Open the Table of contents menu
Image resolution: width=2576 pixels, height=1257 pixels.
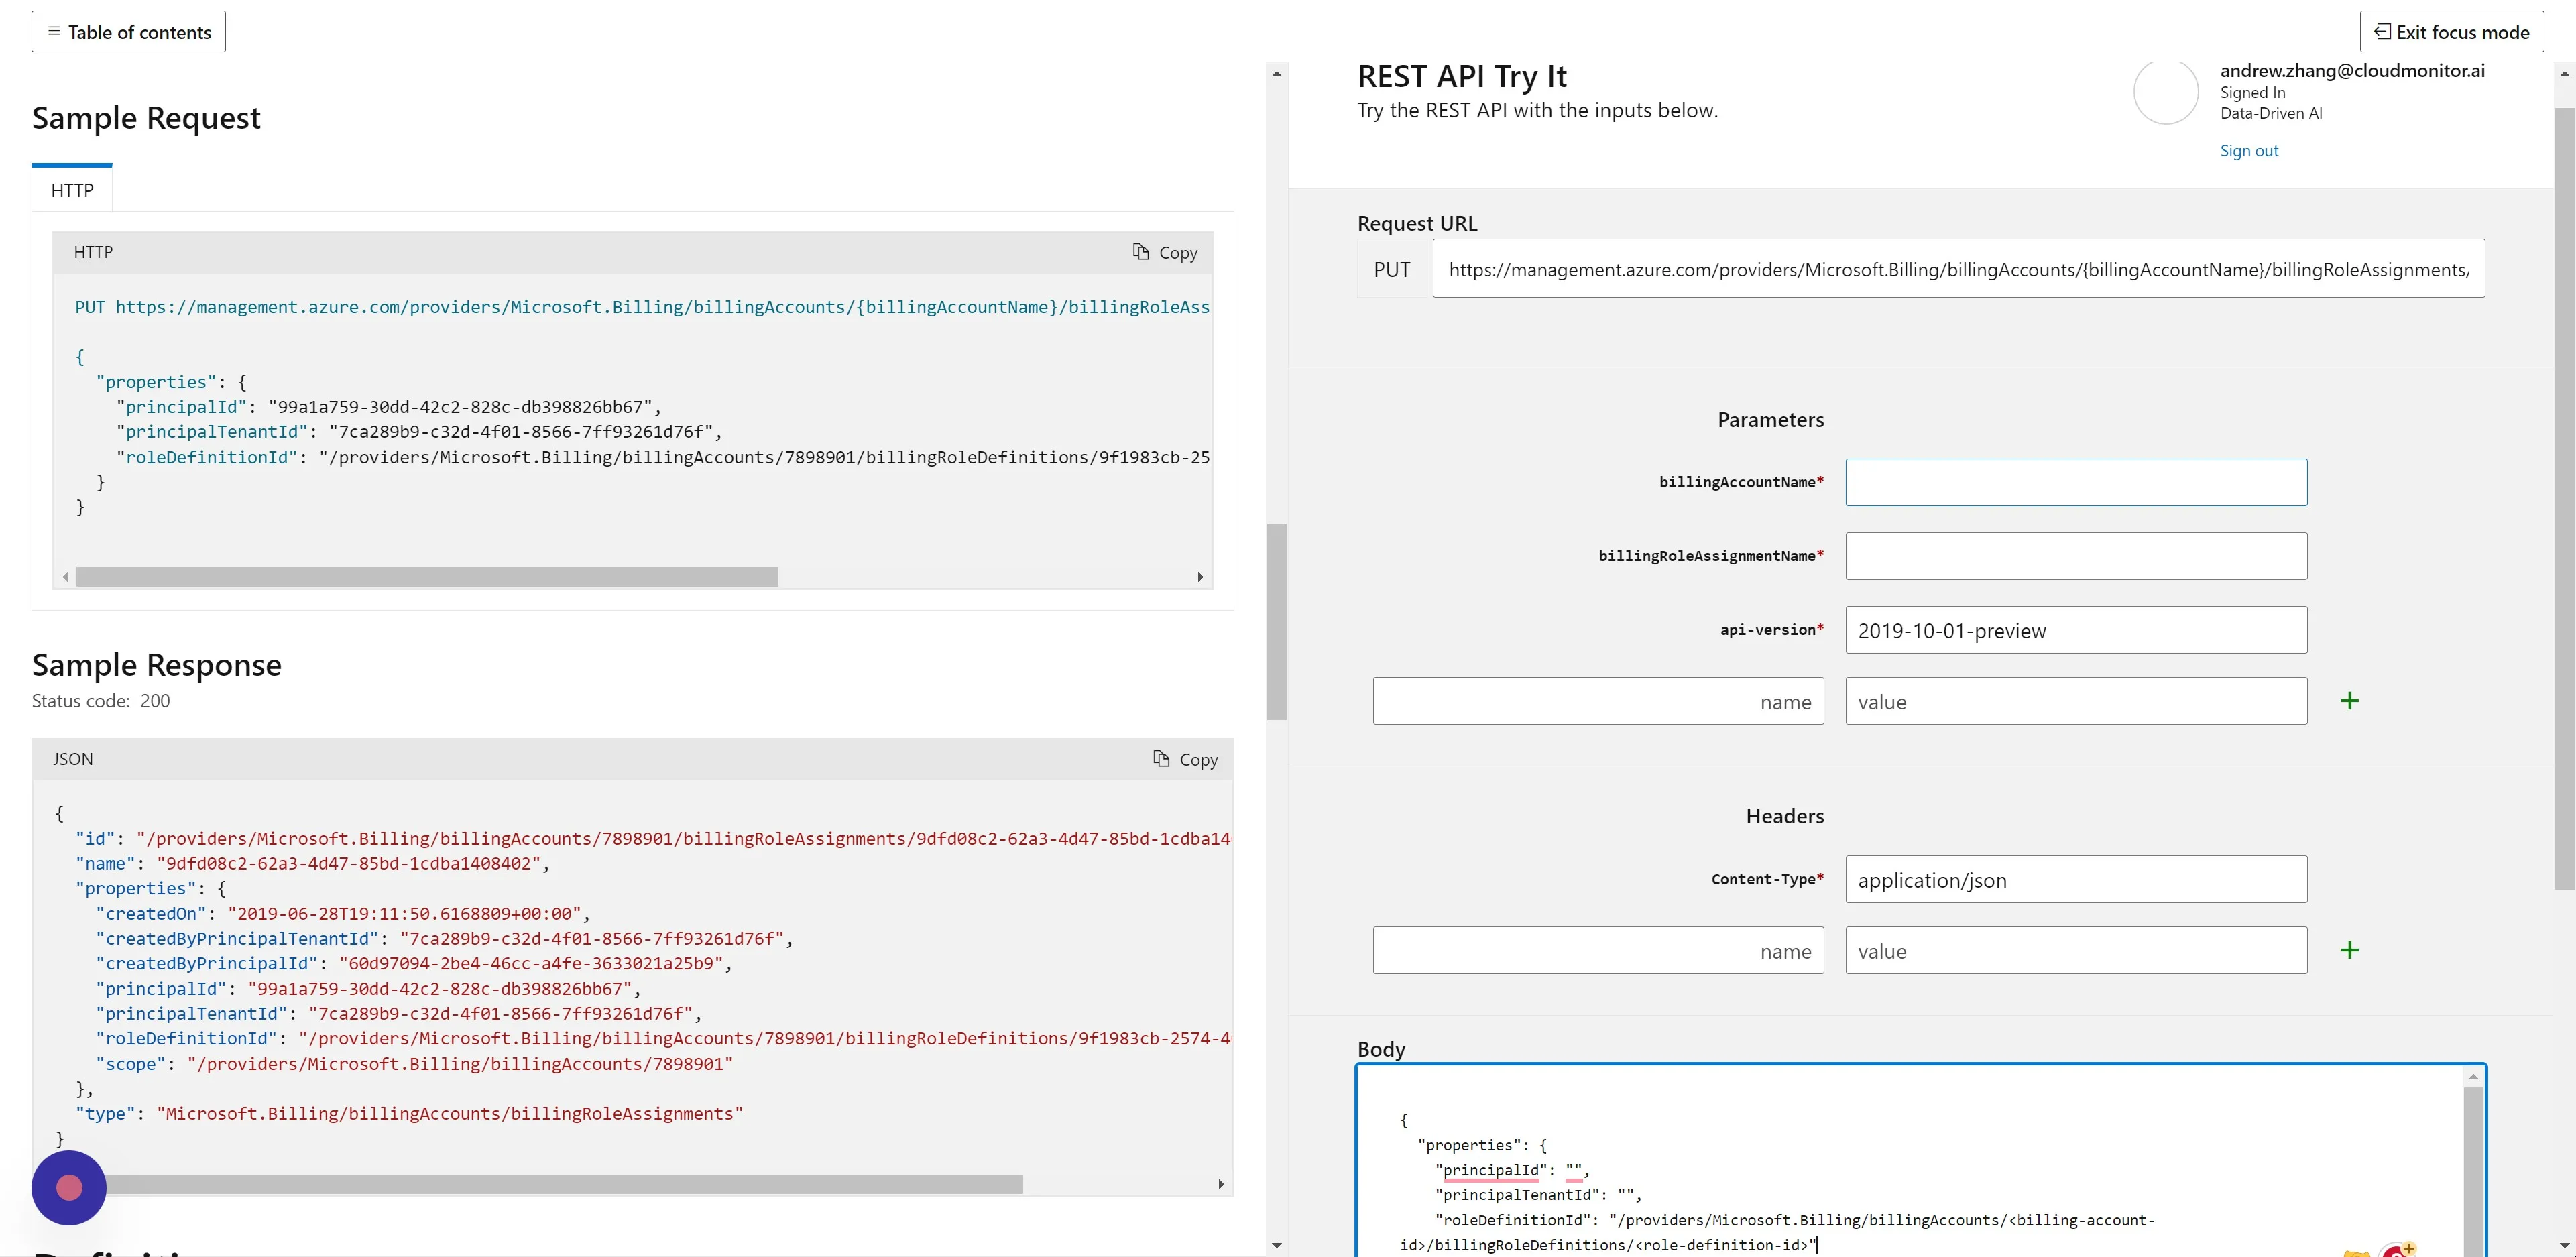(128, 32)
